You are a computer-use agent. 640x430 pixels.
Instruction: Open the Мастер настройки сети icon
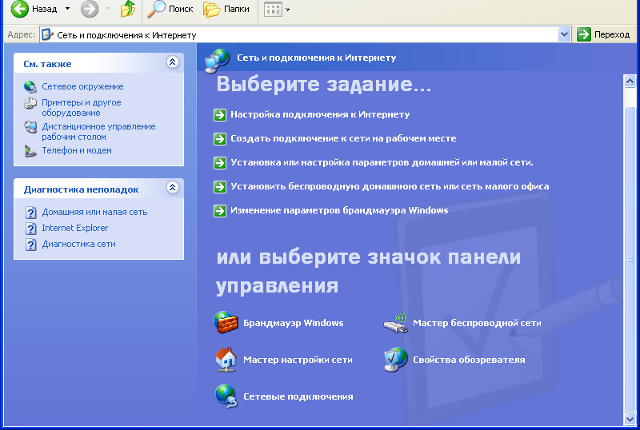(225, 359)
